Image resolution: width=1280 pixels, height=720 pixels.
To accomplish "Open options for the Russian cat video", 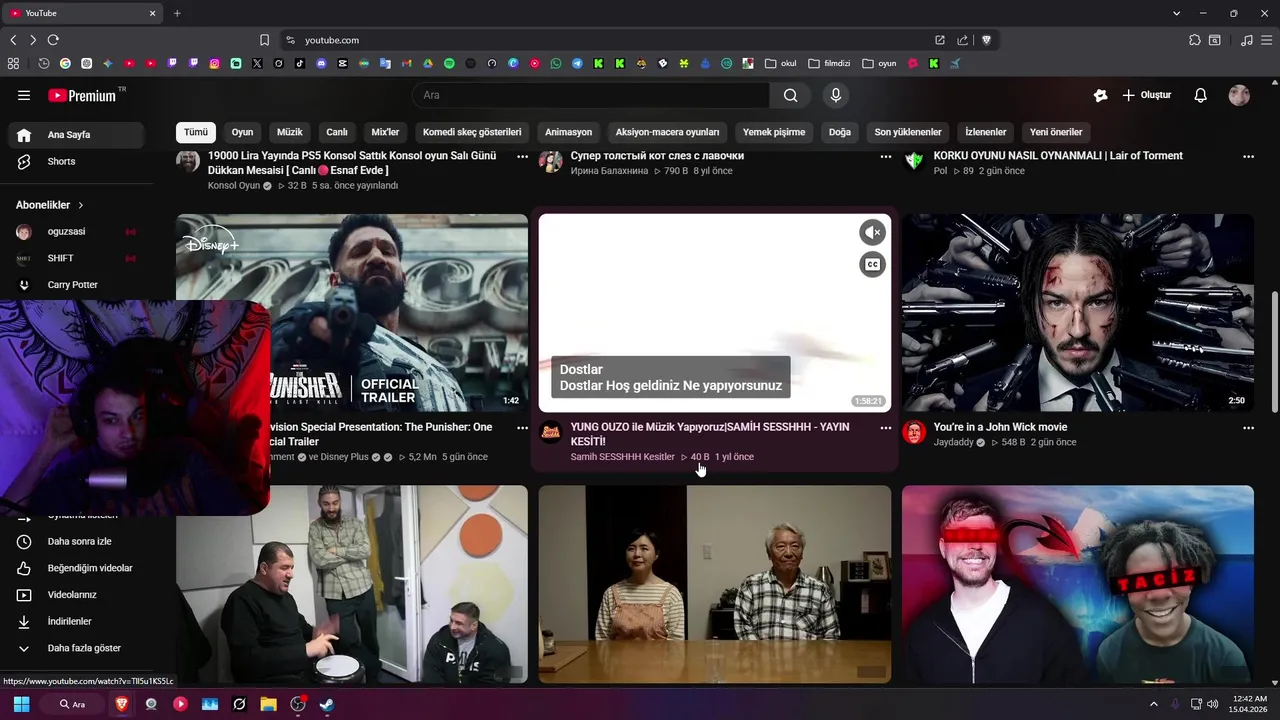I will tap(885, 157).
